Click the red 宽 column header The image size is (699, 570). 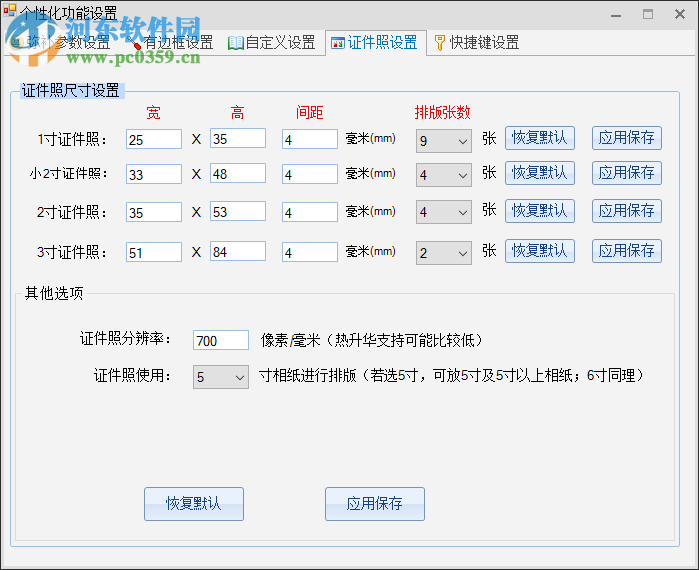click(x=153, y=112)
